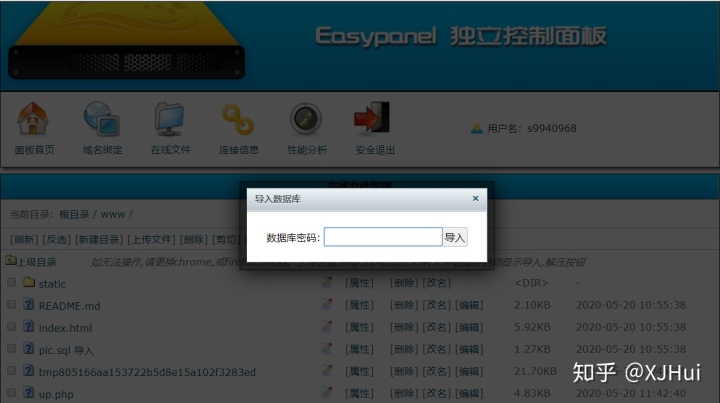Click the pencil icon in README.md row

point(327,304)
